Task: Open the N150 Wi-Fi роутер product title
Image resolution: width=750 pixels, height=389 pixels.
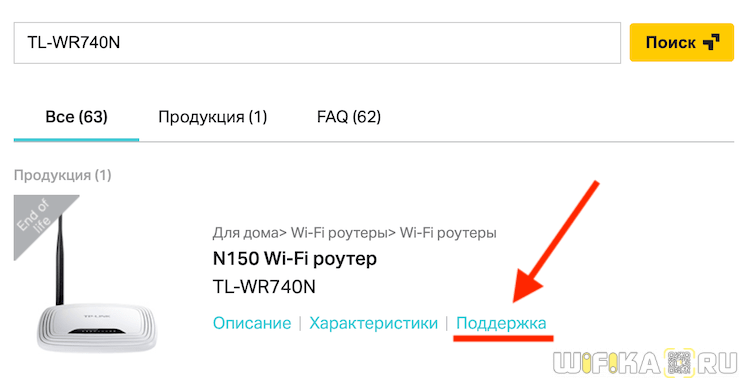Action: [295, 258]
